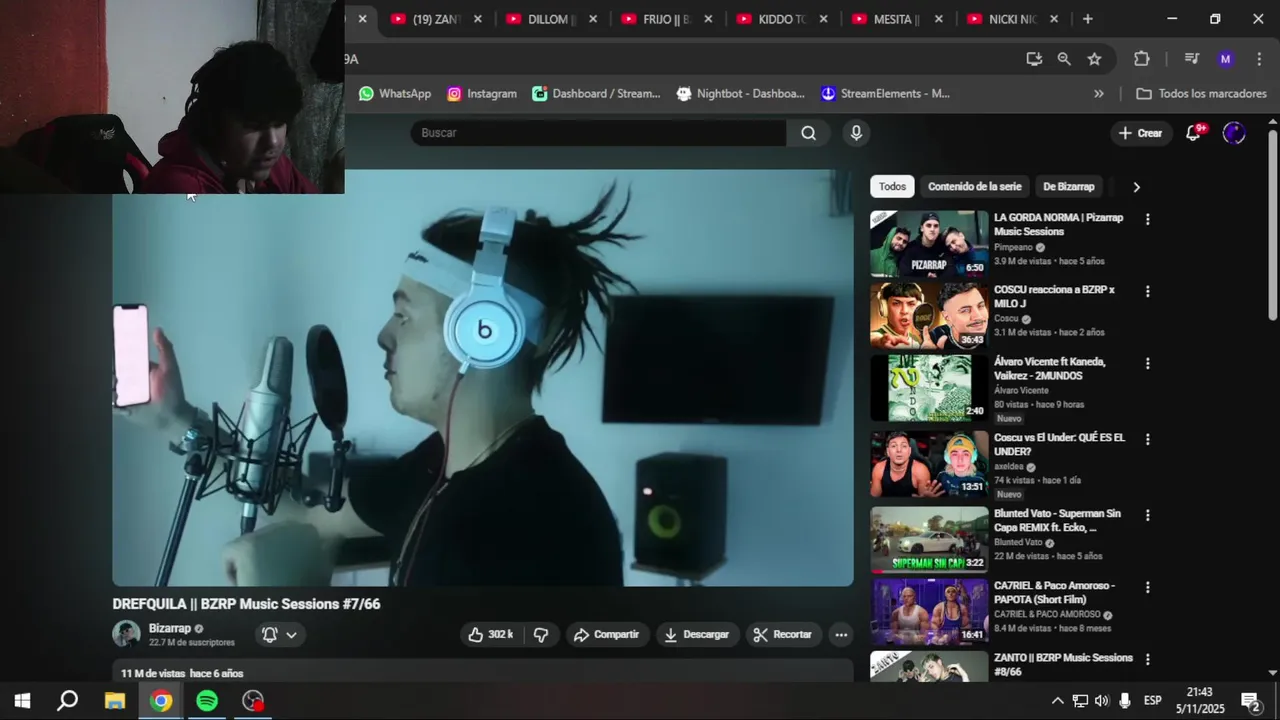Open Todos los marcadores folder
Viewport: 1280px width, 720px height.
(x=1201, y=94)
